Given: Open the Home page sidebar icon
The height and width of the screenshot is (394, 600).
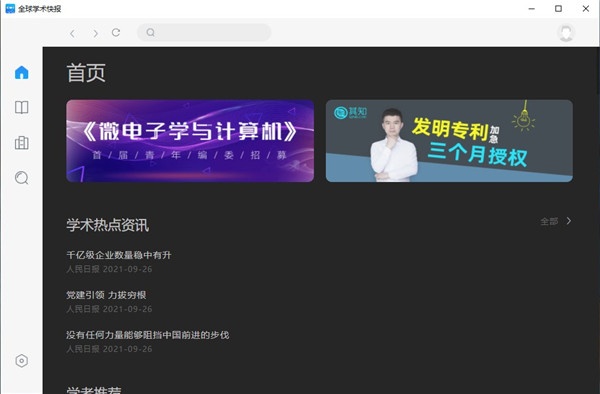Looking at the screenshot, I should [x=21, y=72].
